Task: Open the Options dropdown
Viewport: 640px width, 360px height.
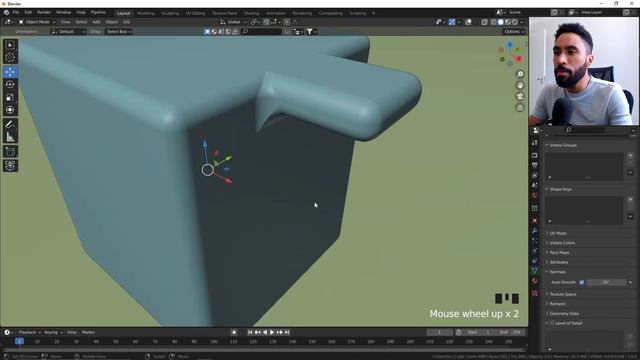Action: [x=514, y=31]
